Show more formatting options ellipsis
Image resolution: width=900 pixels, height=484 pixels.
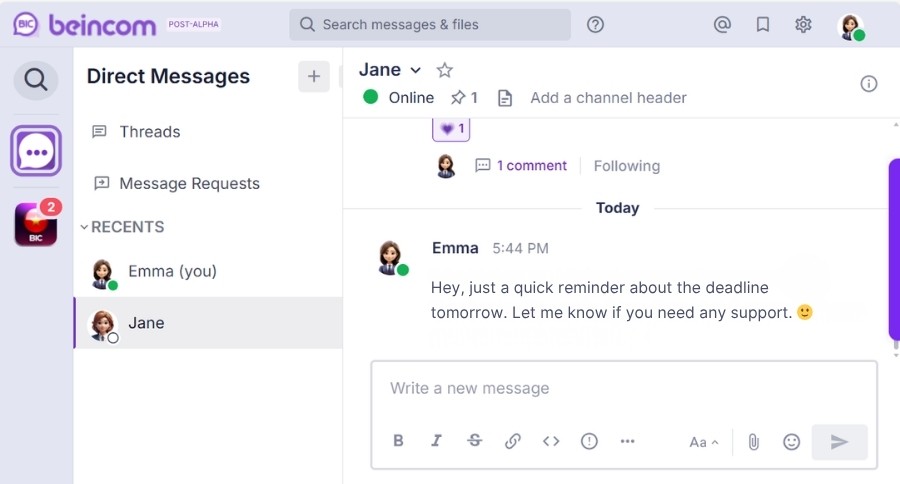[x=627, y=441]
